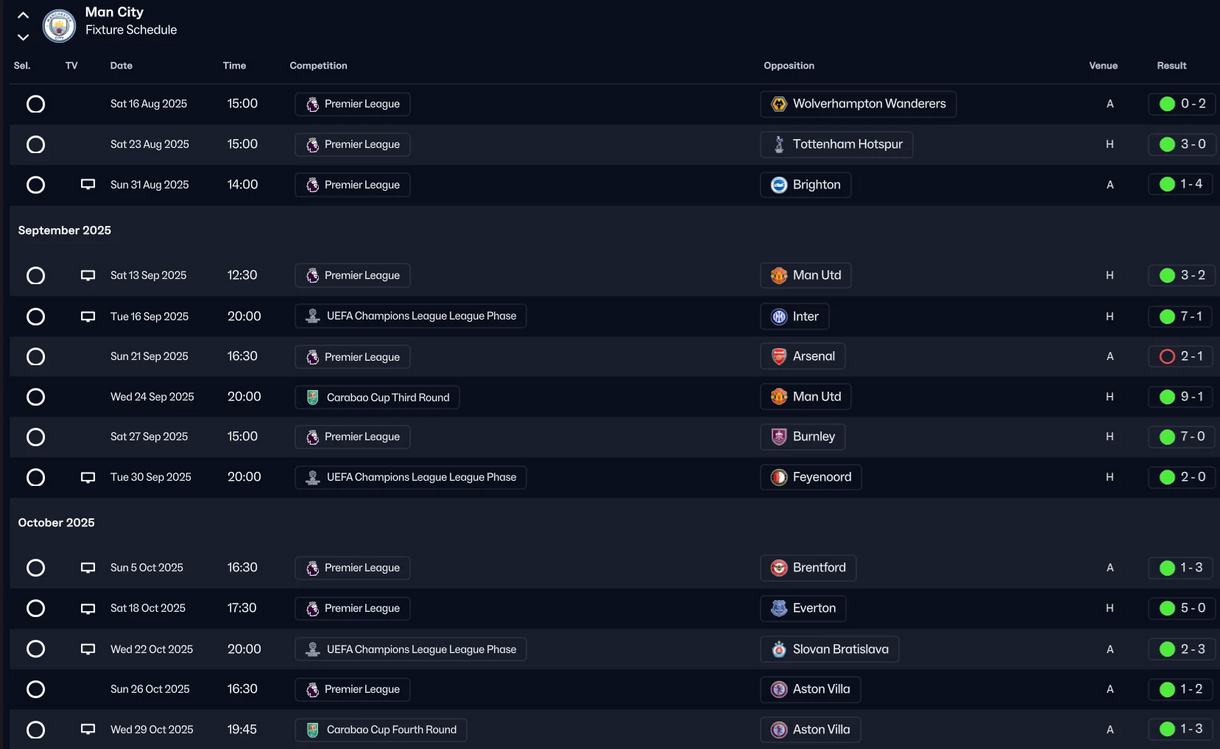Click the Tottenham Hotspur club badge
This screenshot has width=1220, height=749.
click(779, 145)
